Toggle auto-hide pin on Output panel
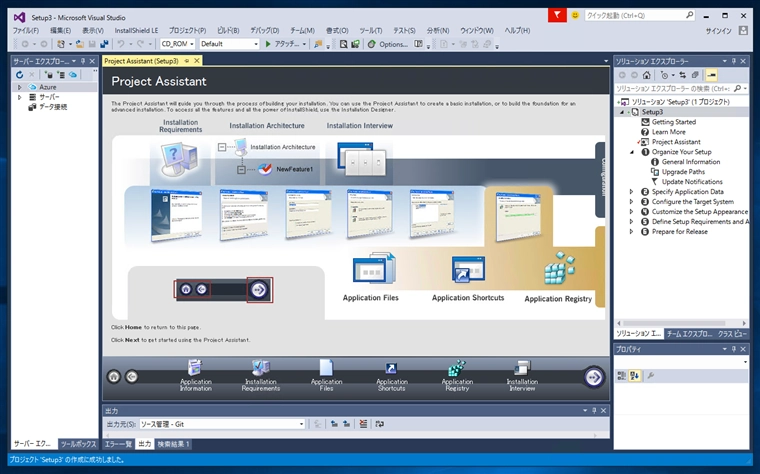 tap(594, 411)
